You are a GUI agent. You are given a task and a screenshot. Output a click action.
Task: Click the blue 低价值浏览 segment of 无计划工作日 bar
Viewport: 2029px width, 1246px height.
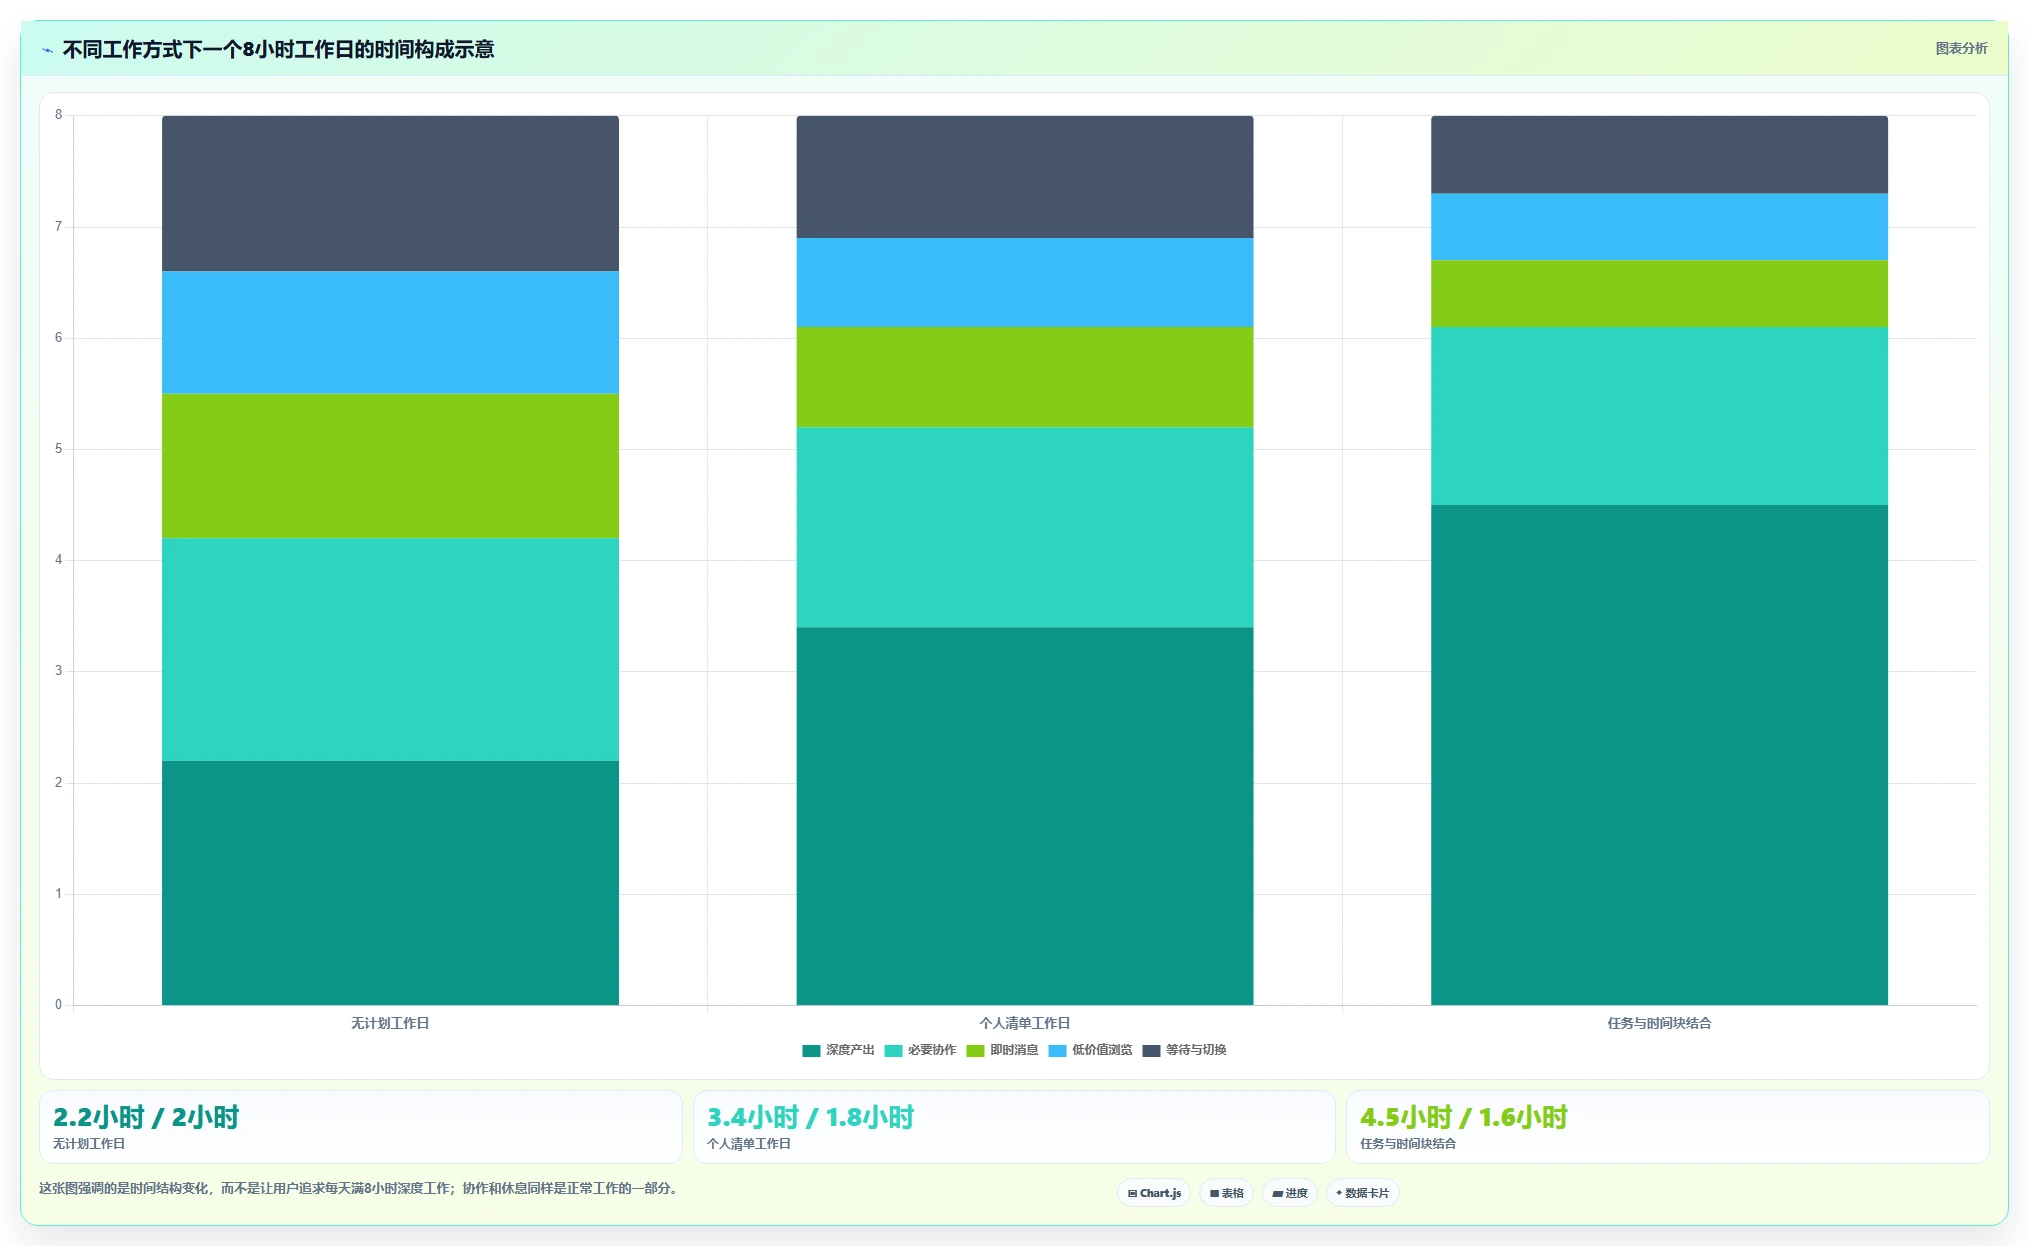point(390,332)
